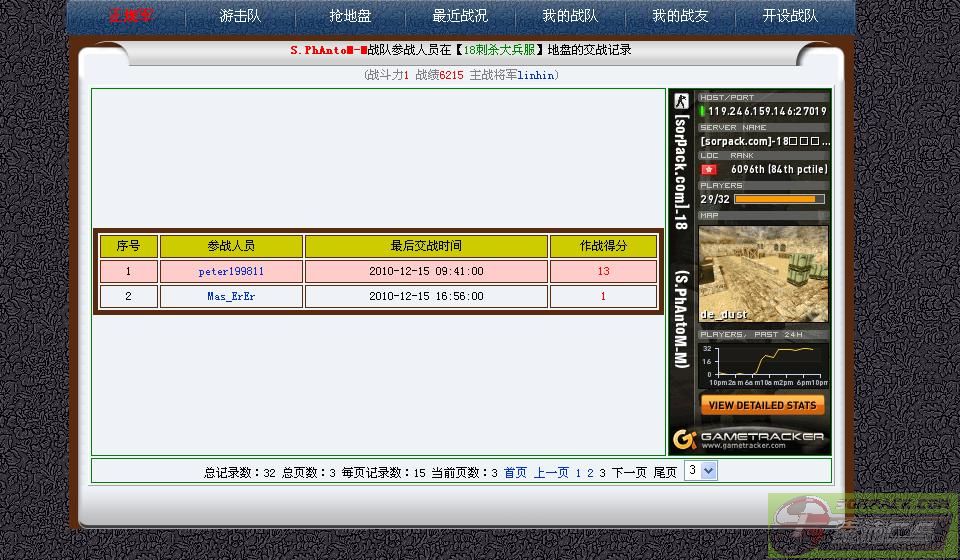This screenshot has width=960, height=560.
Task: Switch to the 抢地盘 tab
Action: pyautogui.click(x=350, y=16)
